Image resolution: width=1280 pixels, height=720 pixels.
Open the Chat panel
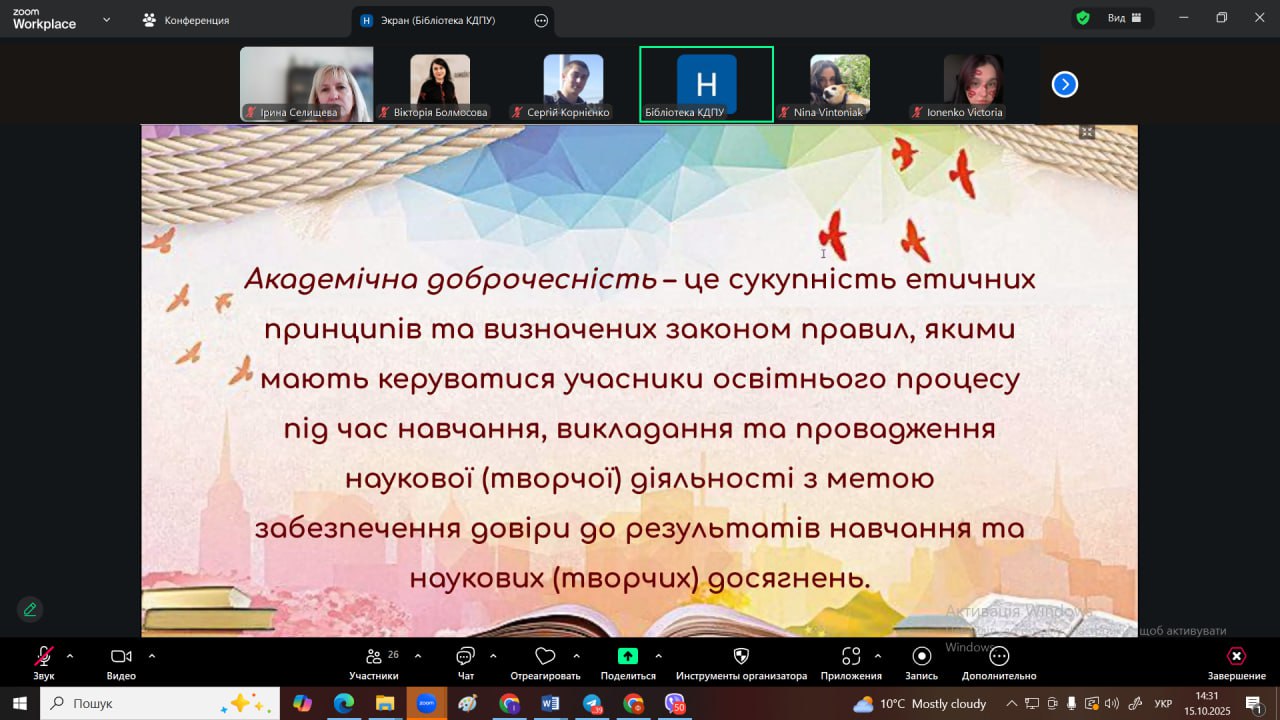coord(465,657)
